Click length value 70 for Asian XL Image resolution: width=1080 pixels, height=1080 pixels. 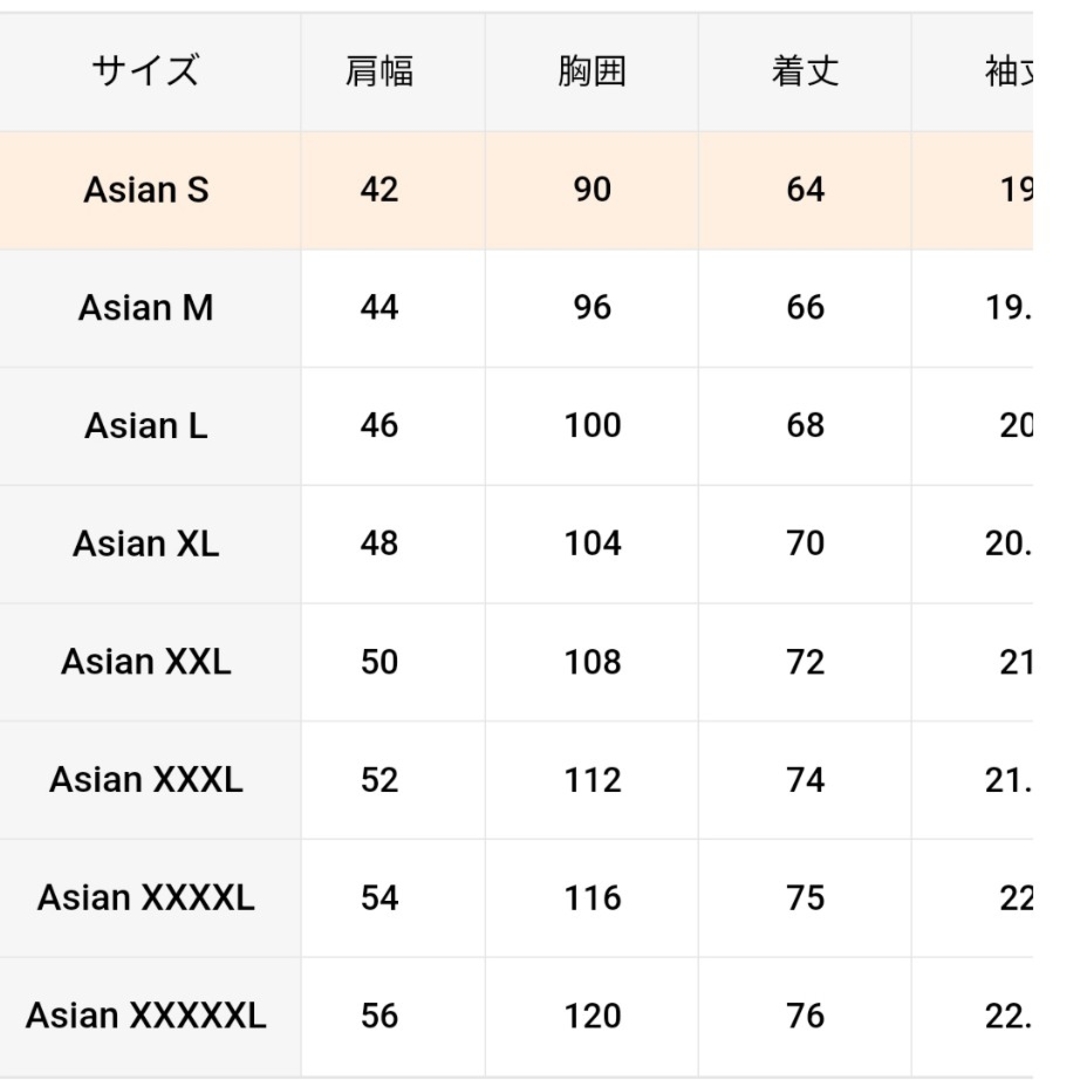(805, 544)
